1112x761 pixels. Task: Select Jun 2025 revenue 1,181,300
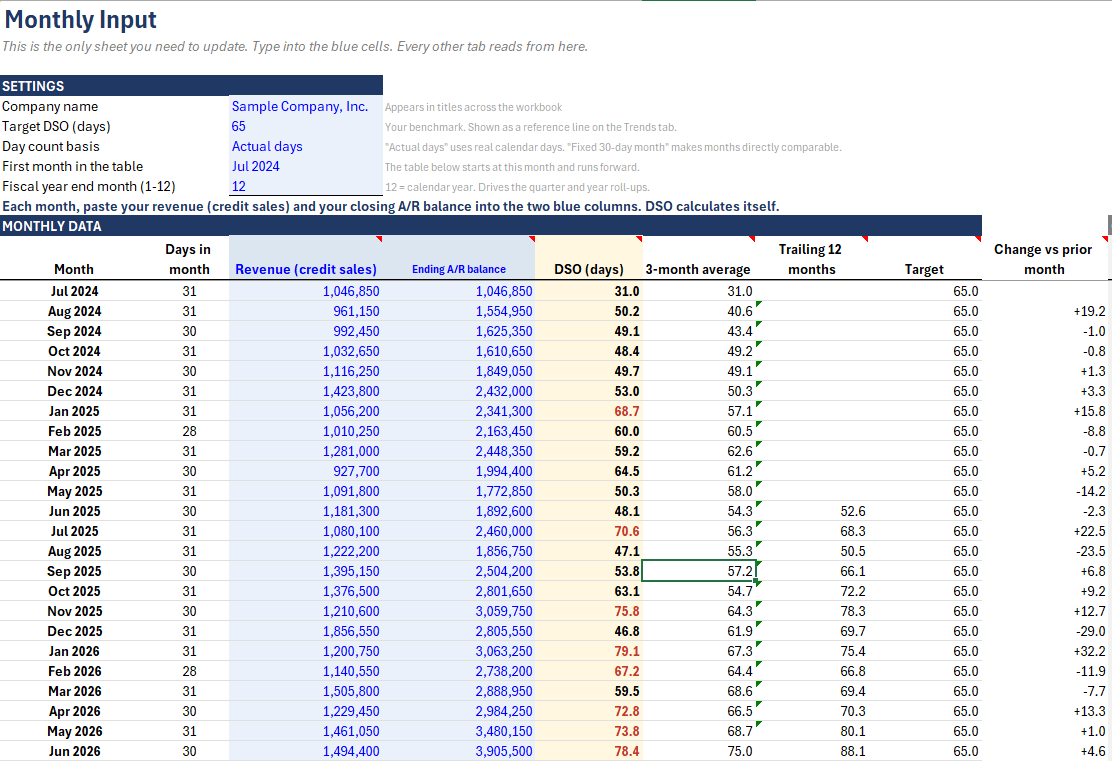coord(306,511)
